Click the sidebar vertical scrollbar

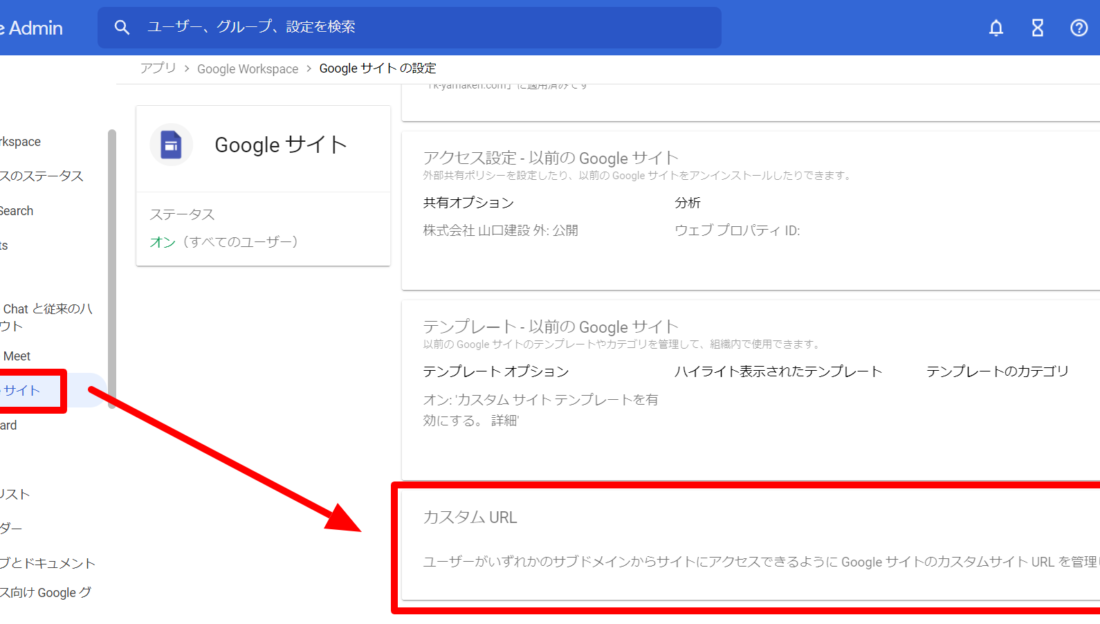tap(112, 268)
